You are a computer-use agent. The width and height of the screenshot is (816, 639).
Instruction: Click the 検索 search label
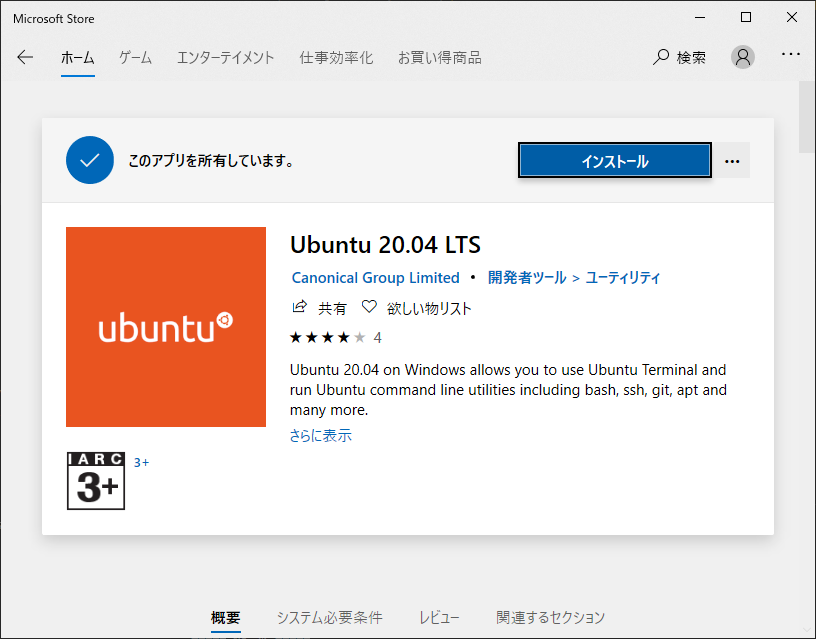(x=691, y=57)
